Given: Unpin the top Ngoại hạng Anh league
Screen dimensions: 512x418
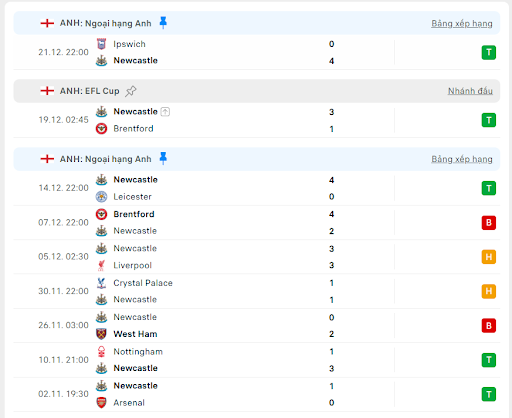Looking at the screenshot, I should 163,23.
